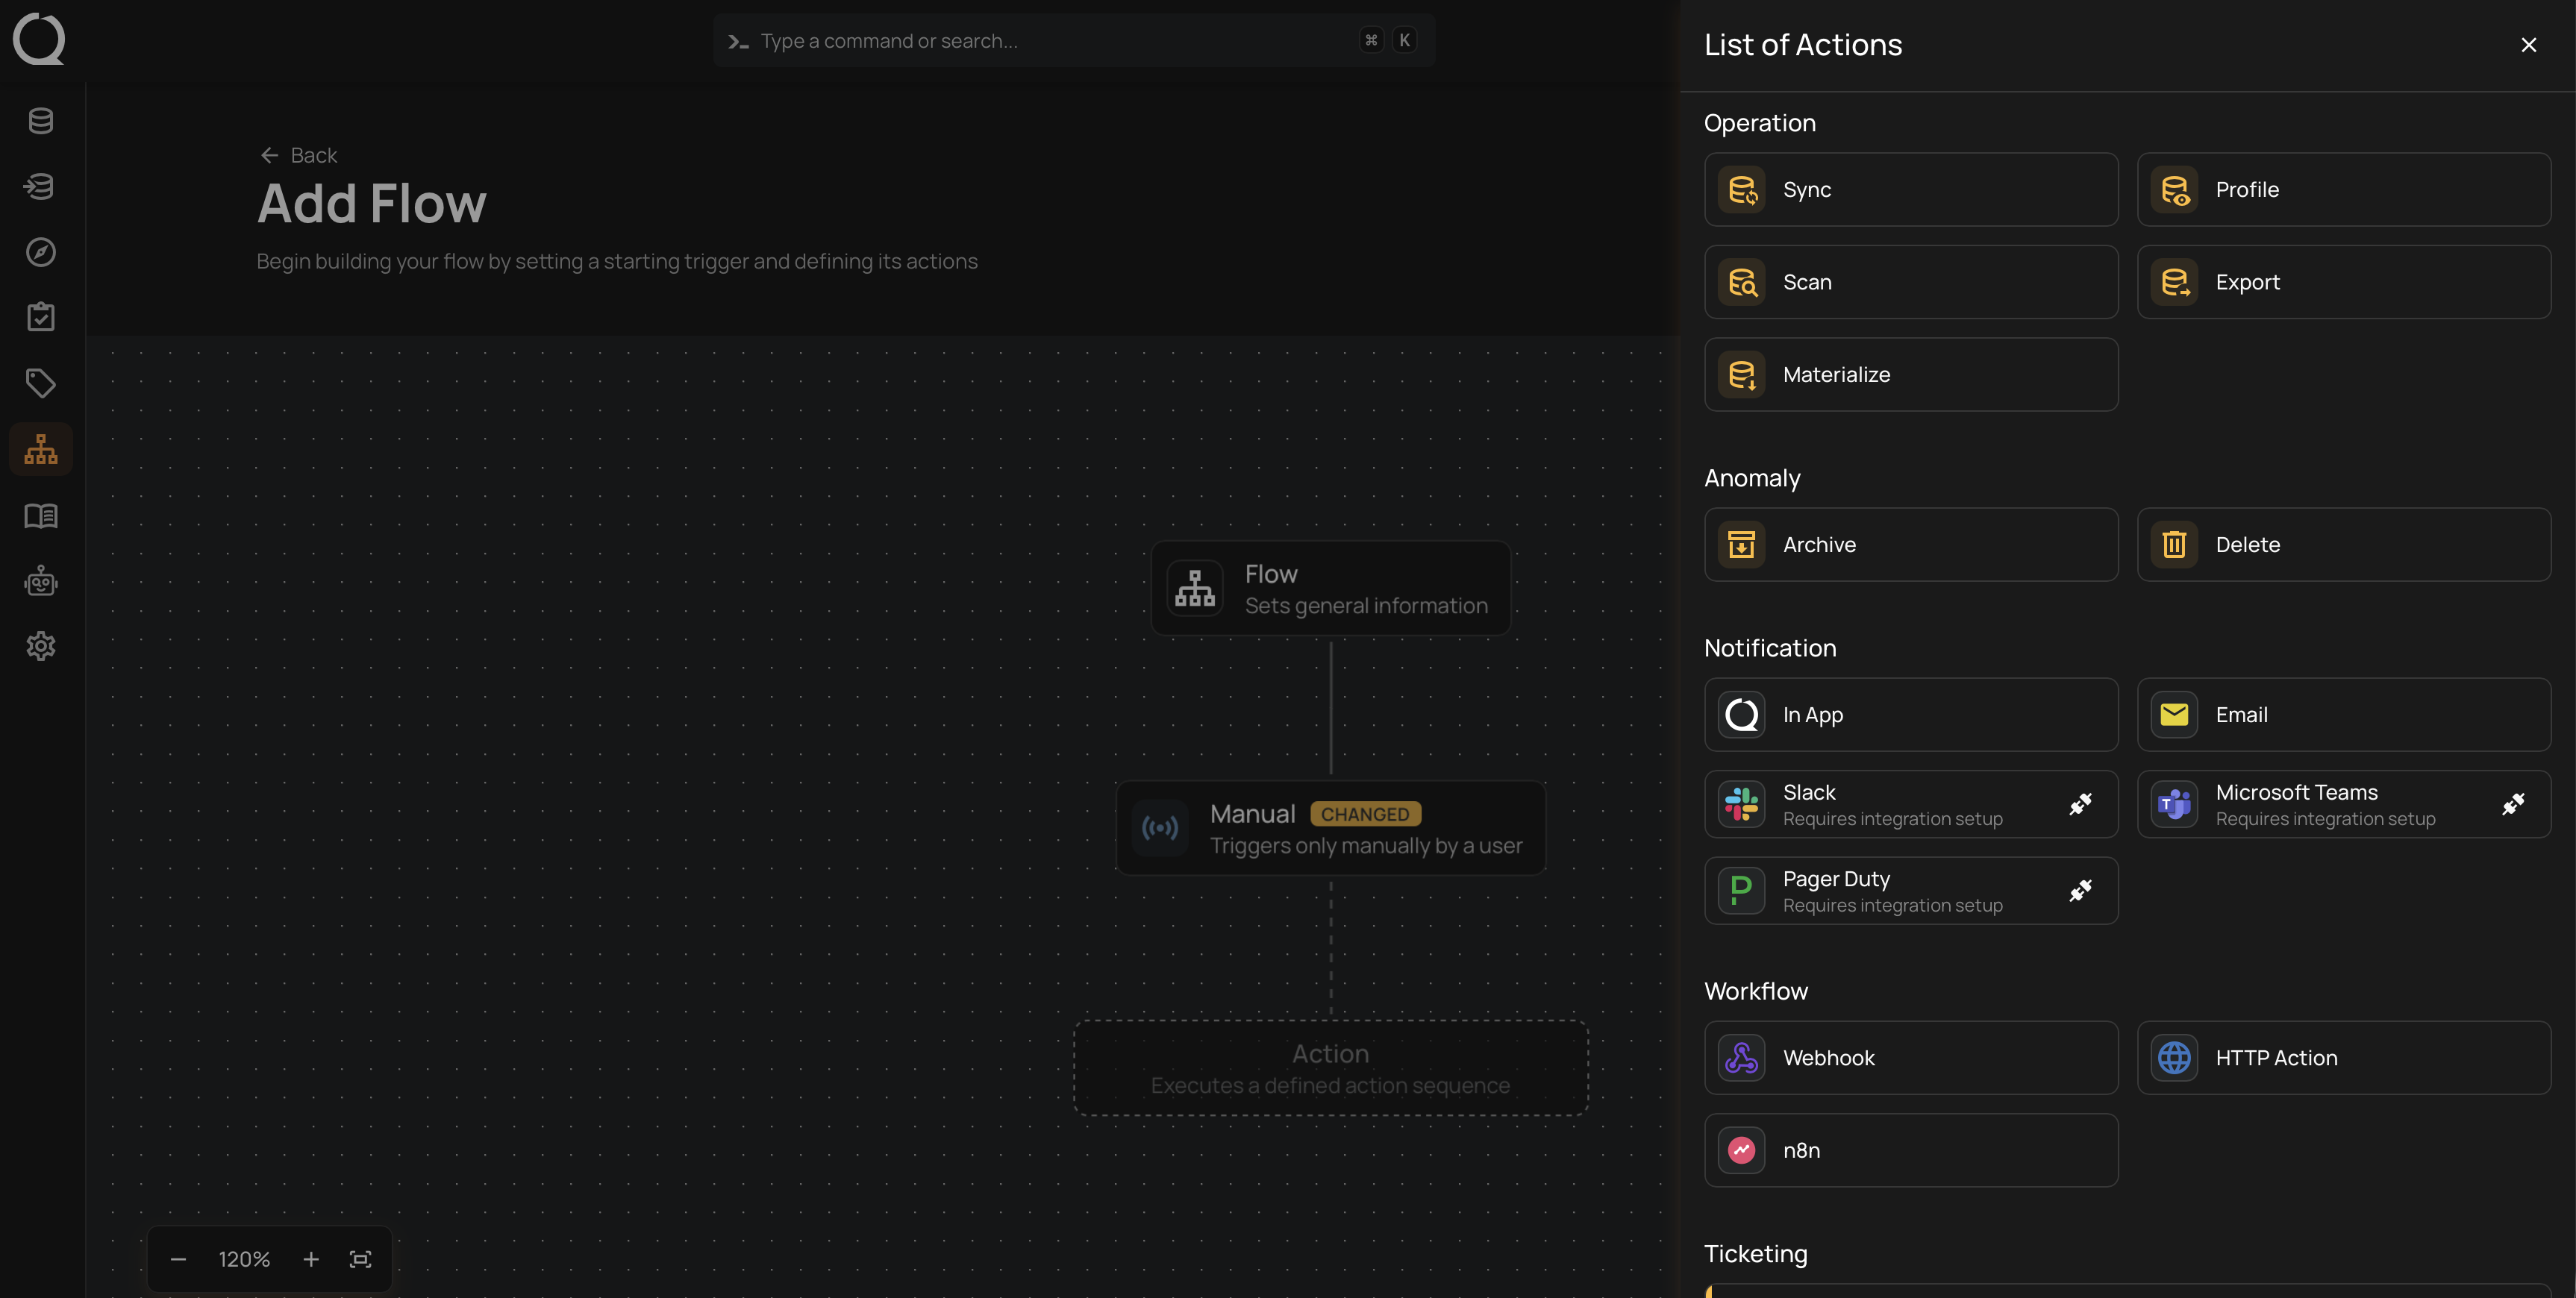Image resolution: width=2576 pixels, height=1298 pixels.
Task: Open the flows hierarchy sidebar icon
Action: 41,449
